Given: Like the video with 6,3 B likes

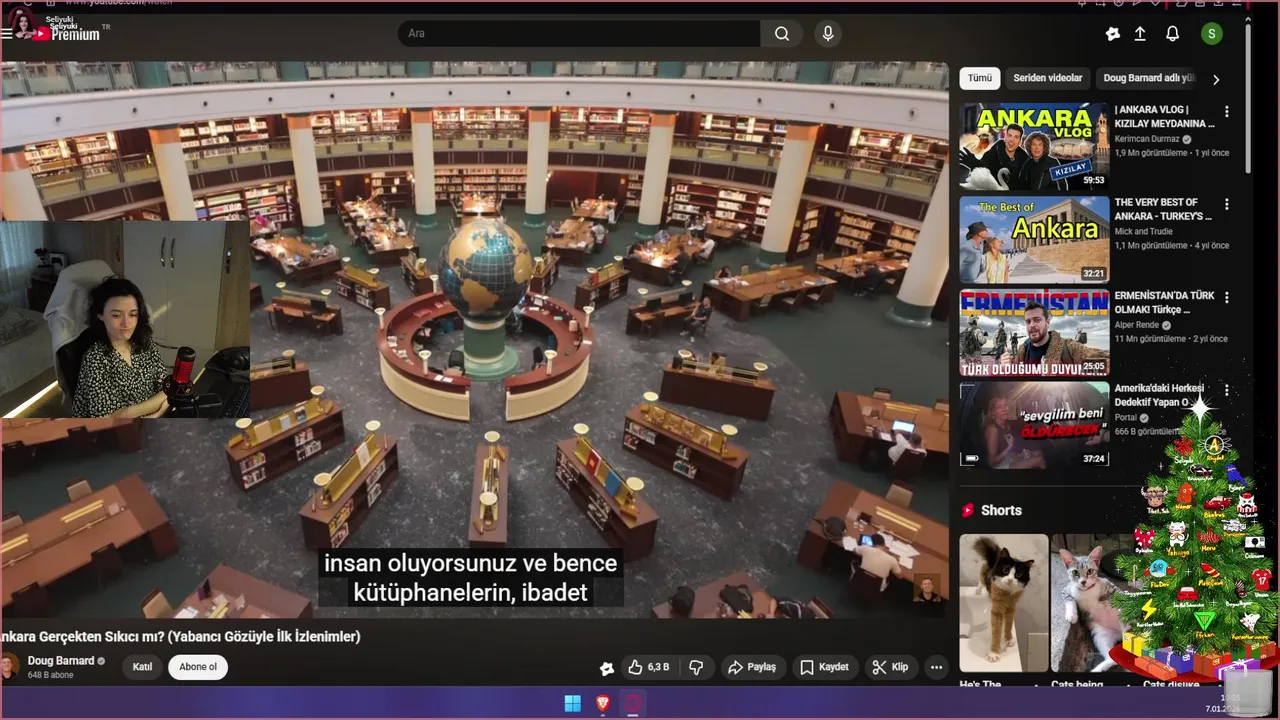Looking at the screenshot, I should tap(649, 667).
